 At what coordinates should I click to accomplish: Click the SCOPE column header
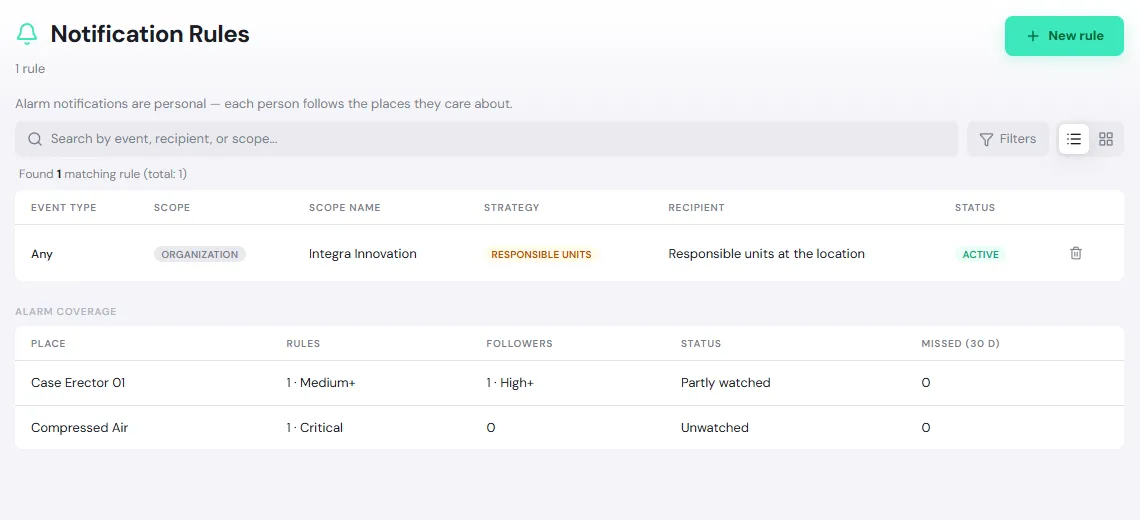pyautogui.click(x=172, y=207)
